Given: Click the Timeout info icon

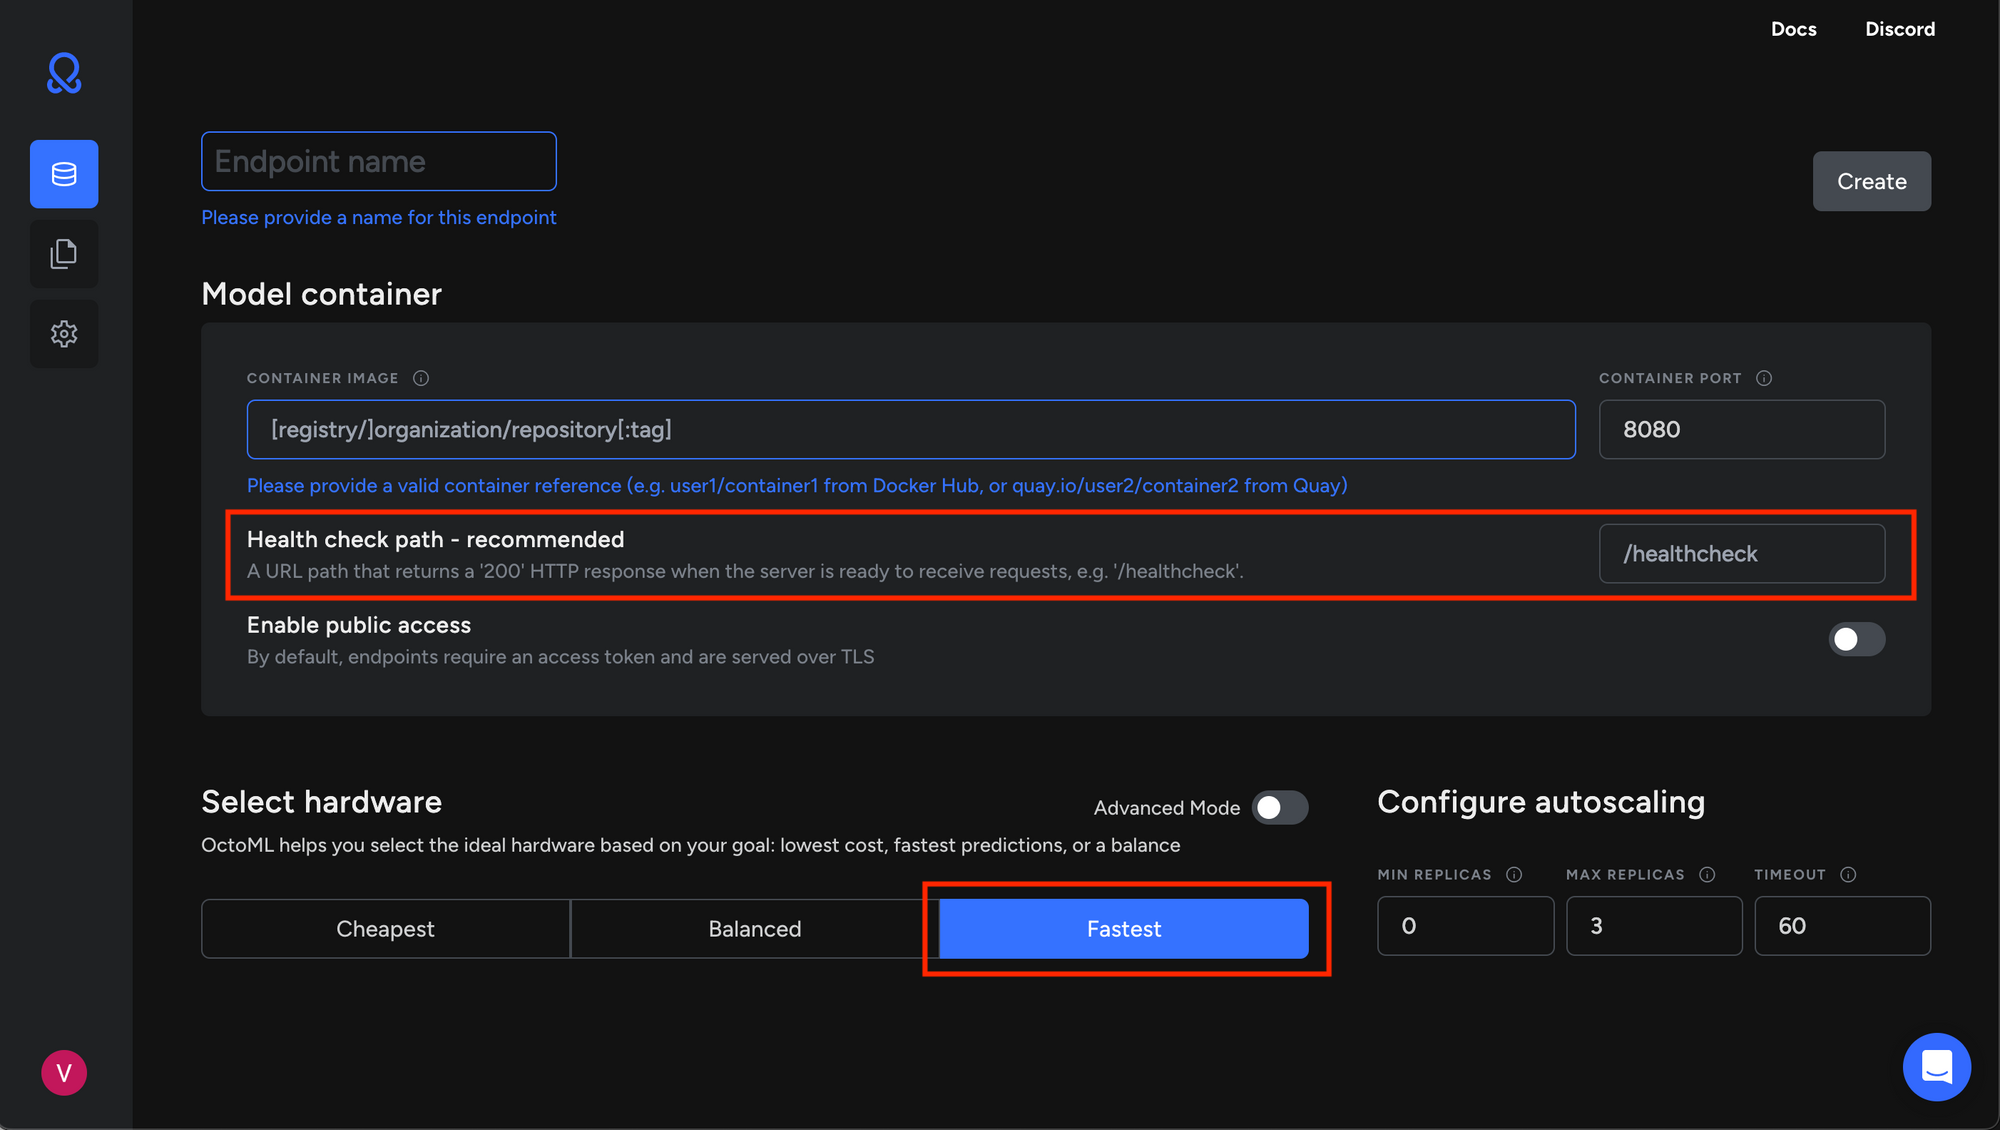Looking at the screenshot, I should pos(1848,875).
